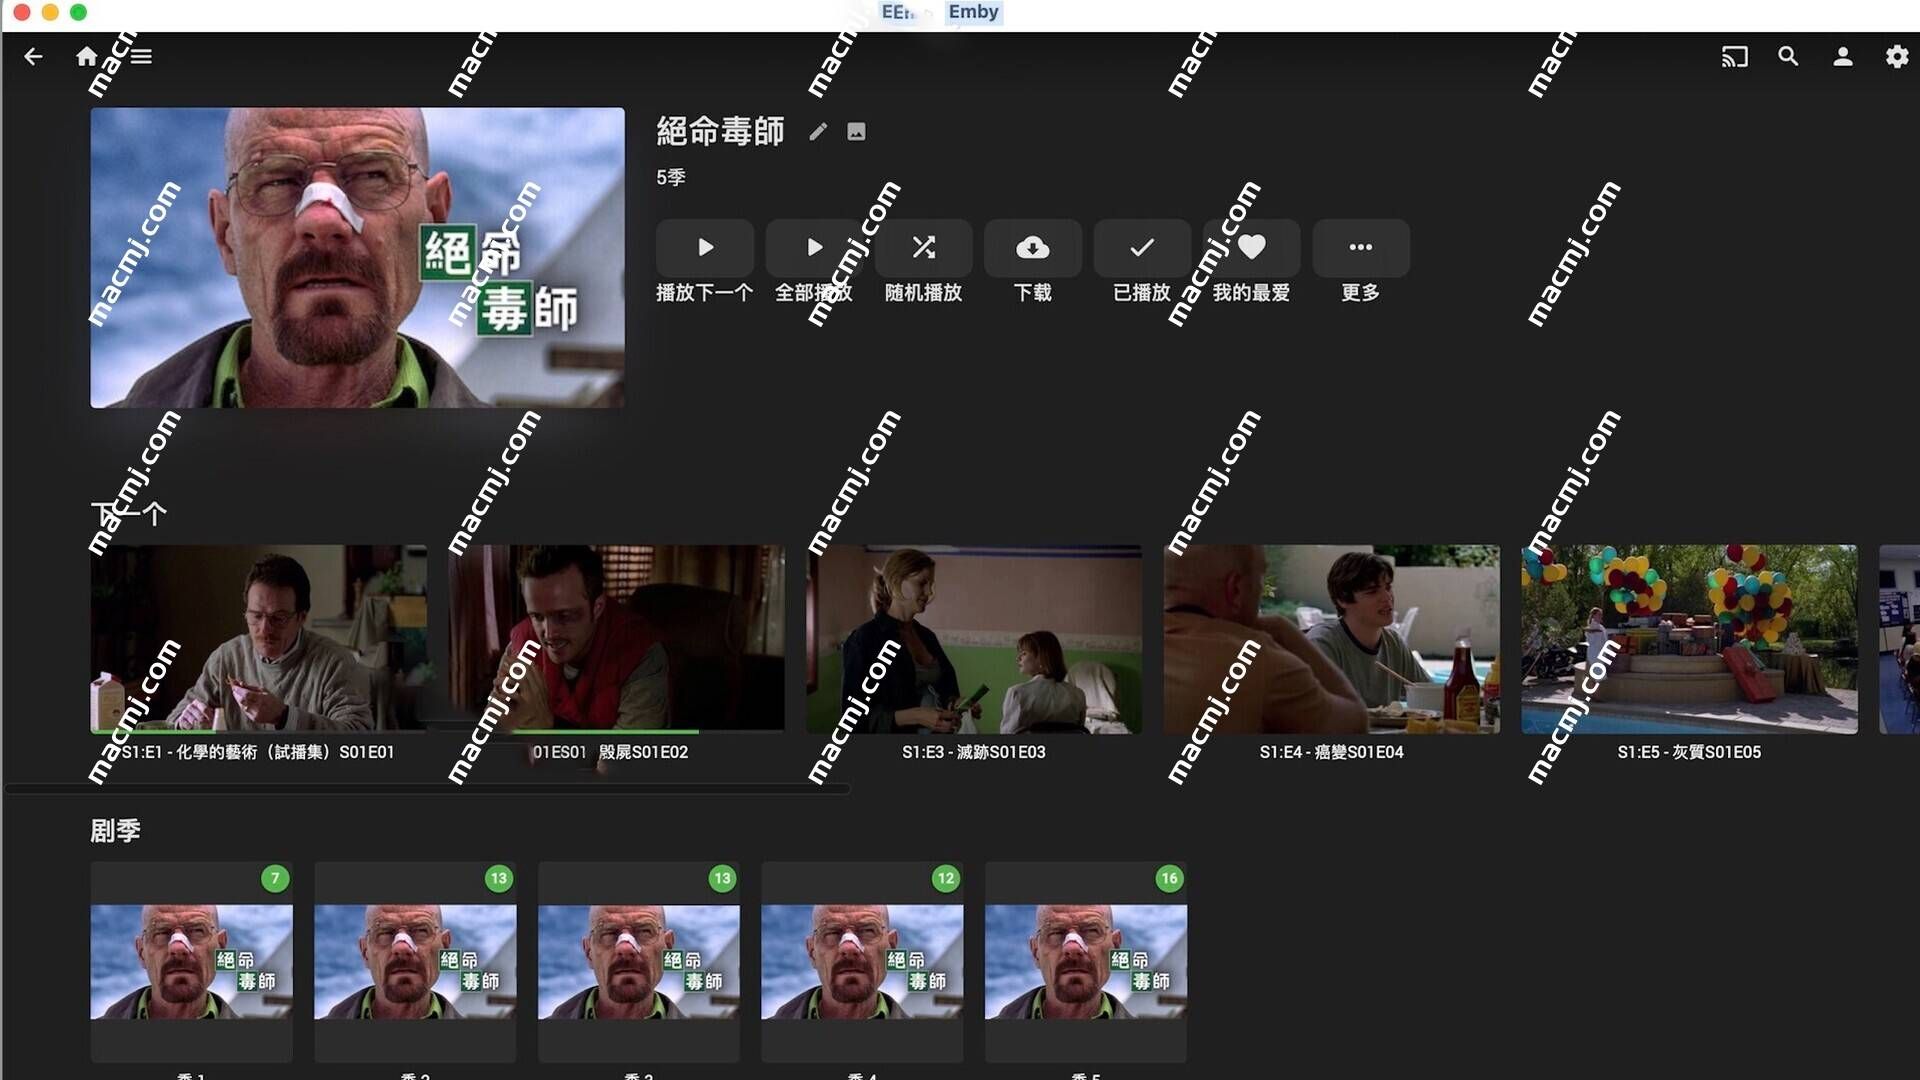Screen dimensions: 1920x1080
Task: Click the unplayed count badge 16
Action: tap(1169, 879)
